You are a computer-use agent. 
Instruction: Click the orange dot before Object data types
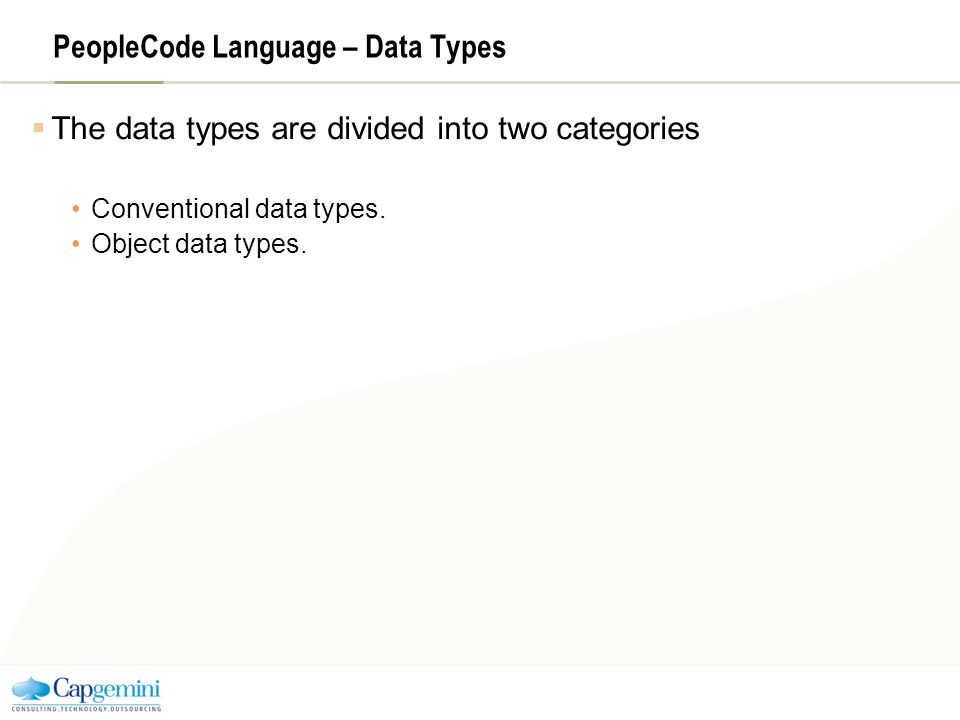tap(76, 244)
